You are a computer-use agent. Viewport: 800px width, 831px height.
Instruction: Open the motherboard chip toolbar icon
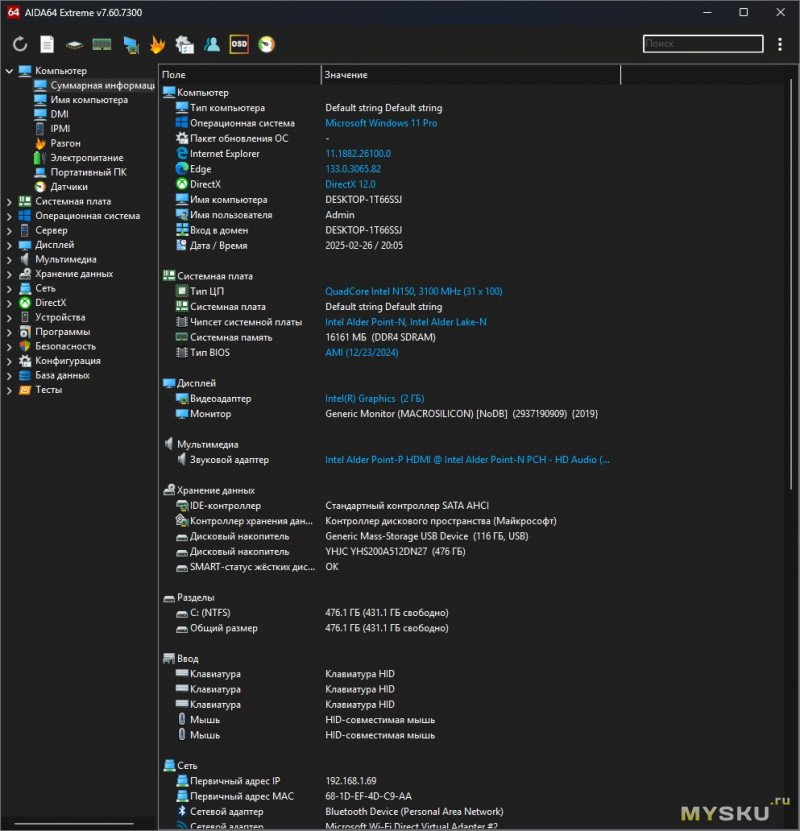tap(74, 45)
